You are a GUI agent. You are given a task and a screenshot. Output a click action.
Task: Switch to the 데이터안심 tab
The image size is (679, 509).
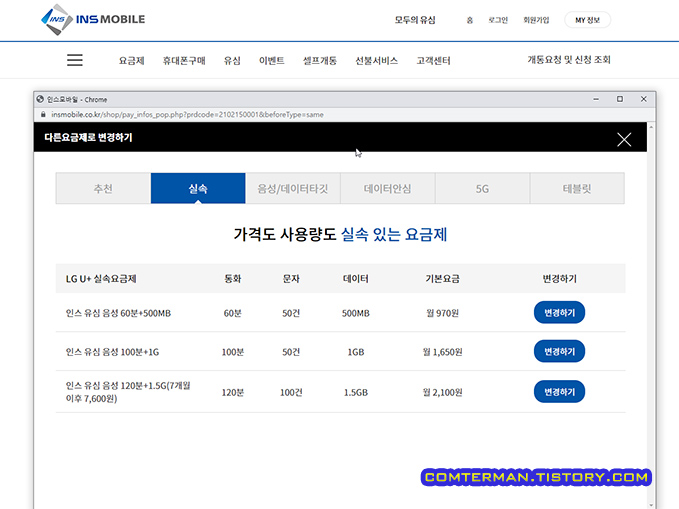(x=388, y=188)
